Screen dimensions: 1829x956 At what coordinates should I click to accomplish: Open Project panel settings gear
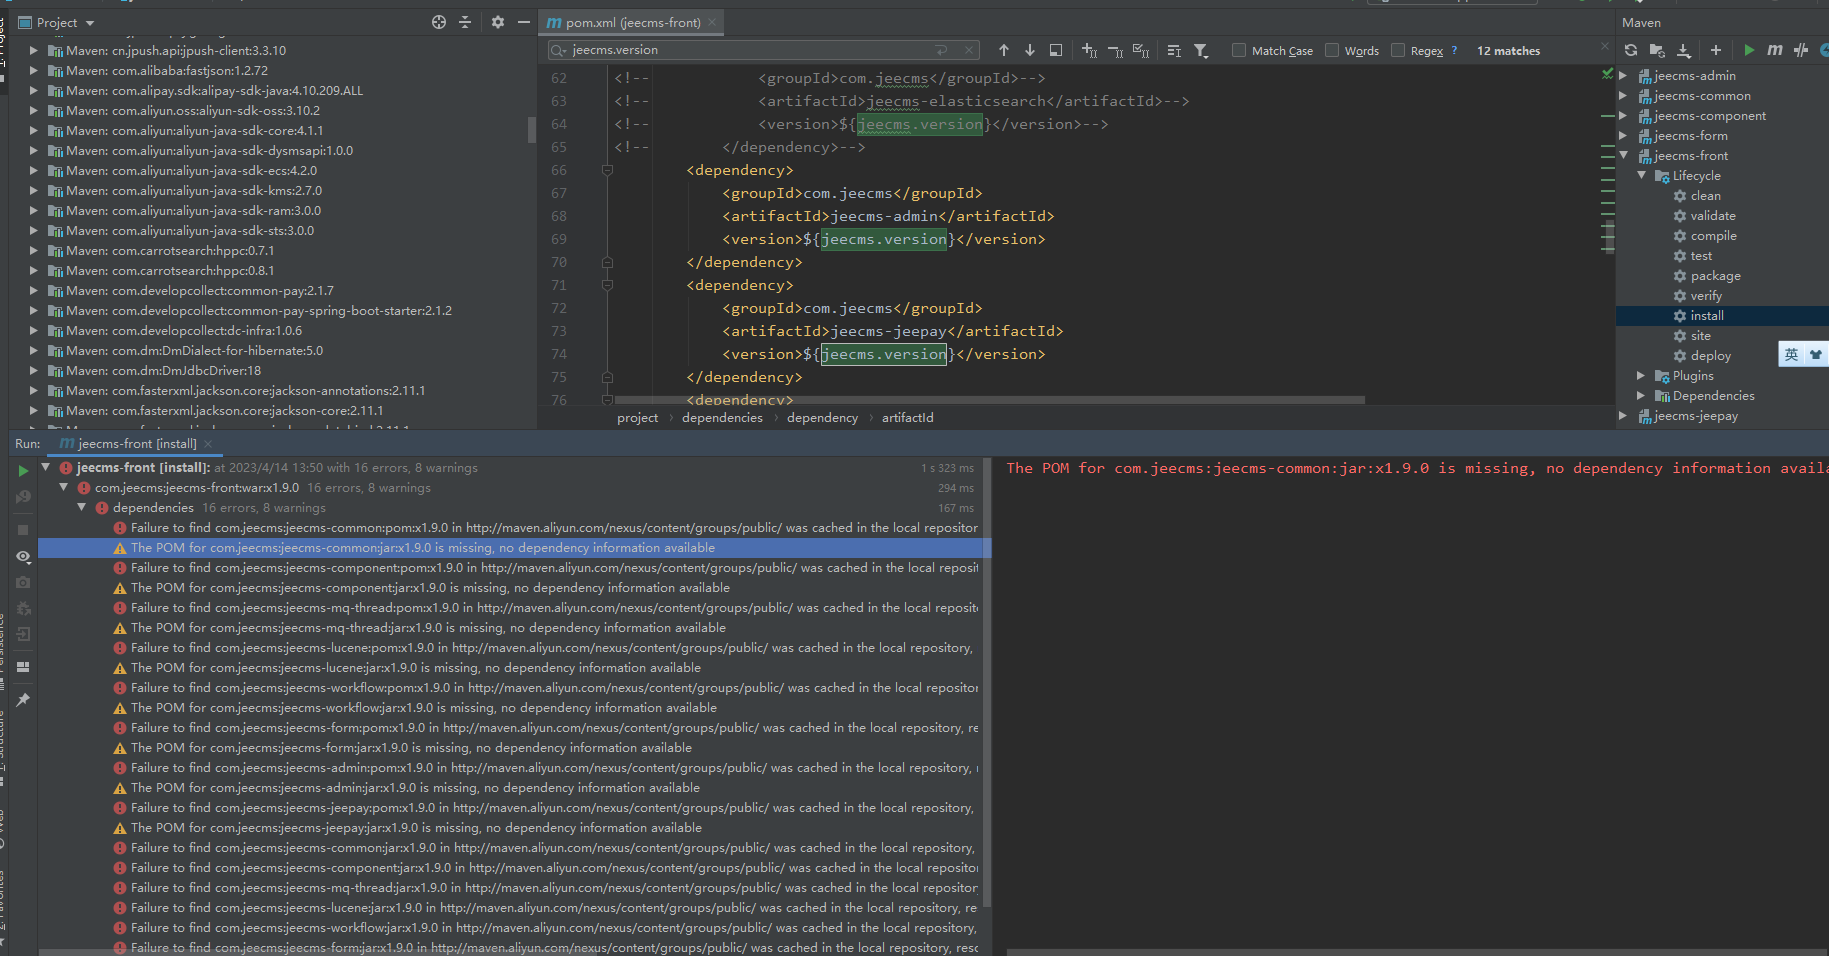(x=498, y=22)
